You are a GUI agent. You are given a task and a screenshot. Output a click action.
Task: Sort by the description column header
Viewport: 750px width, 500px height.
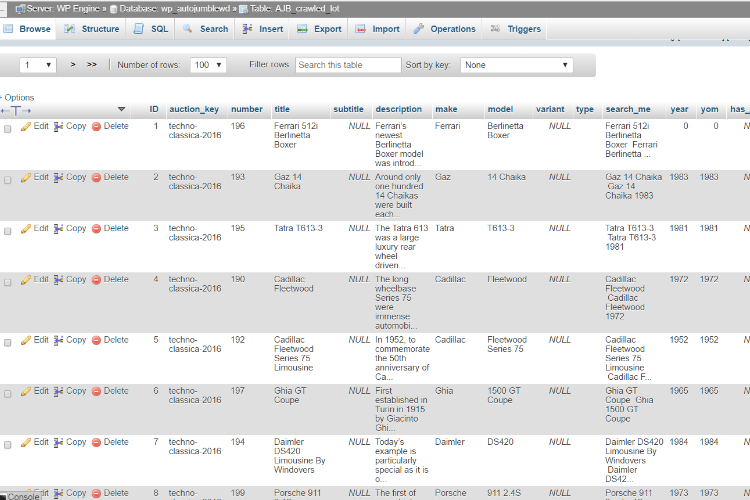pyautogui.click(x=398, y=109)
